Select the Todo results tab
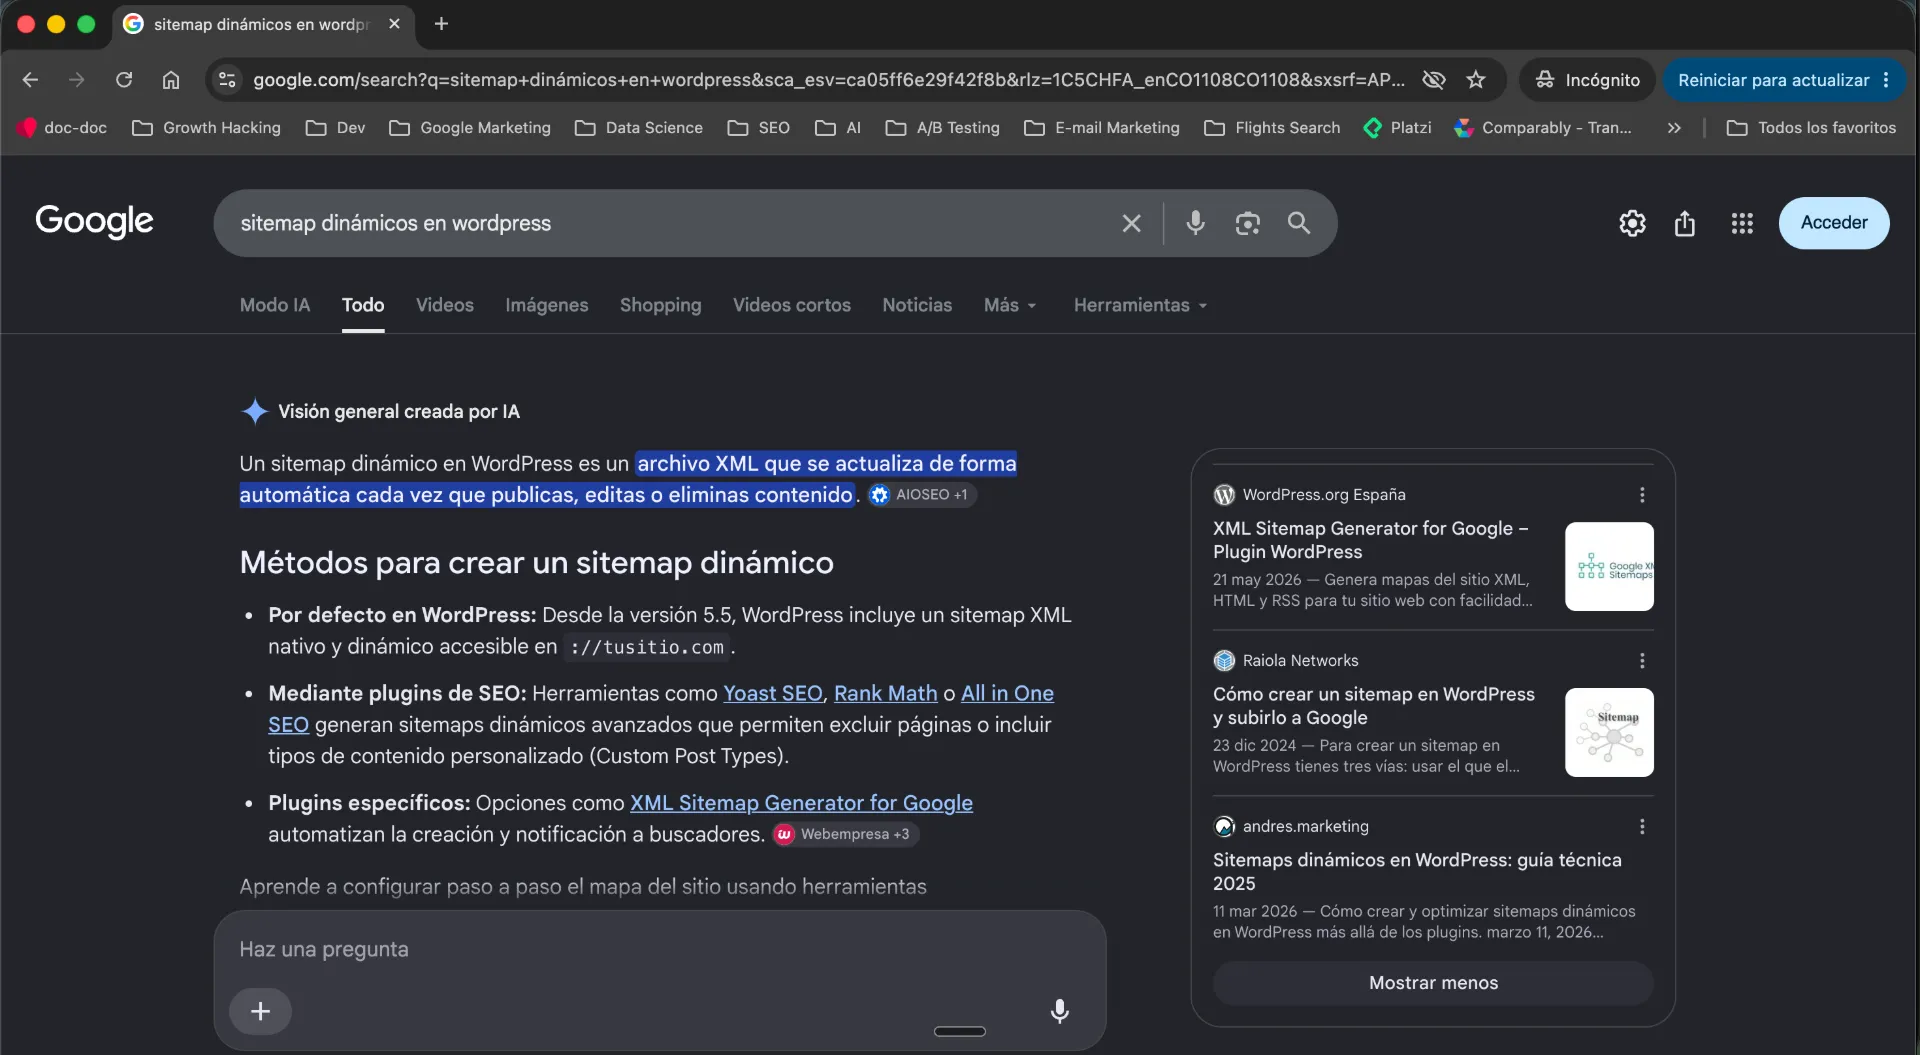 [x=363, y=305]
